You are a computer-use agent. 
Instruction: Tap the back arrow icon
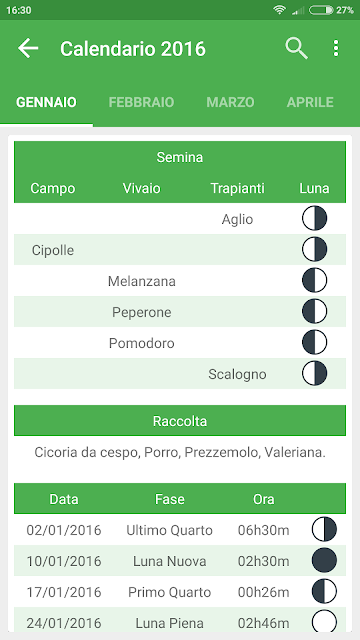pyautogui.click(x=28, y=49)
